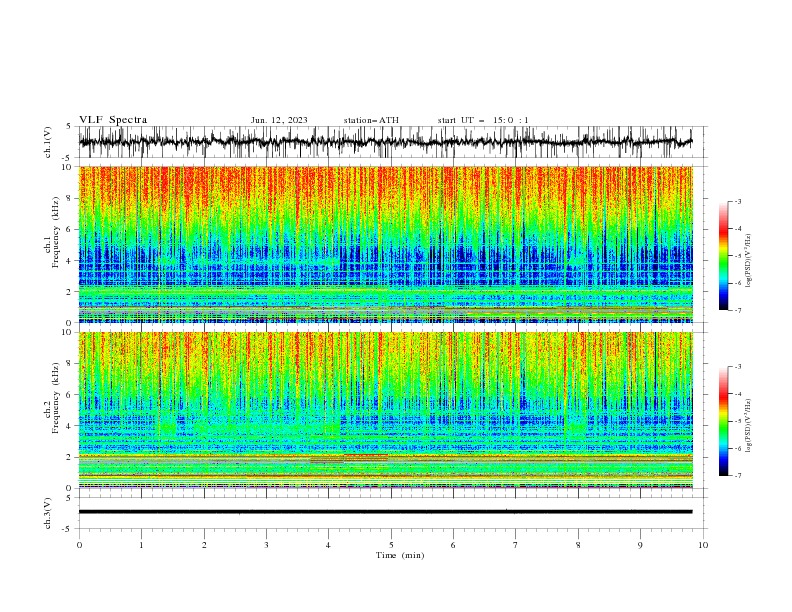Click the "6" tick on the time axis
This screenshot has height=612, width=792.
point(454,545)
